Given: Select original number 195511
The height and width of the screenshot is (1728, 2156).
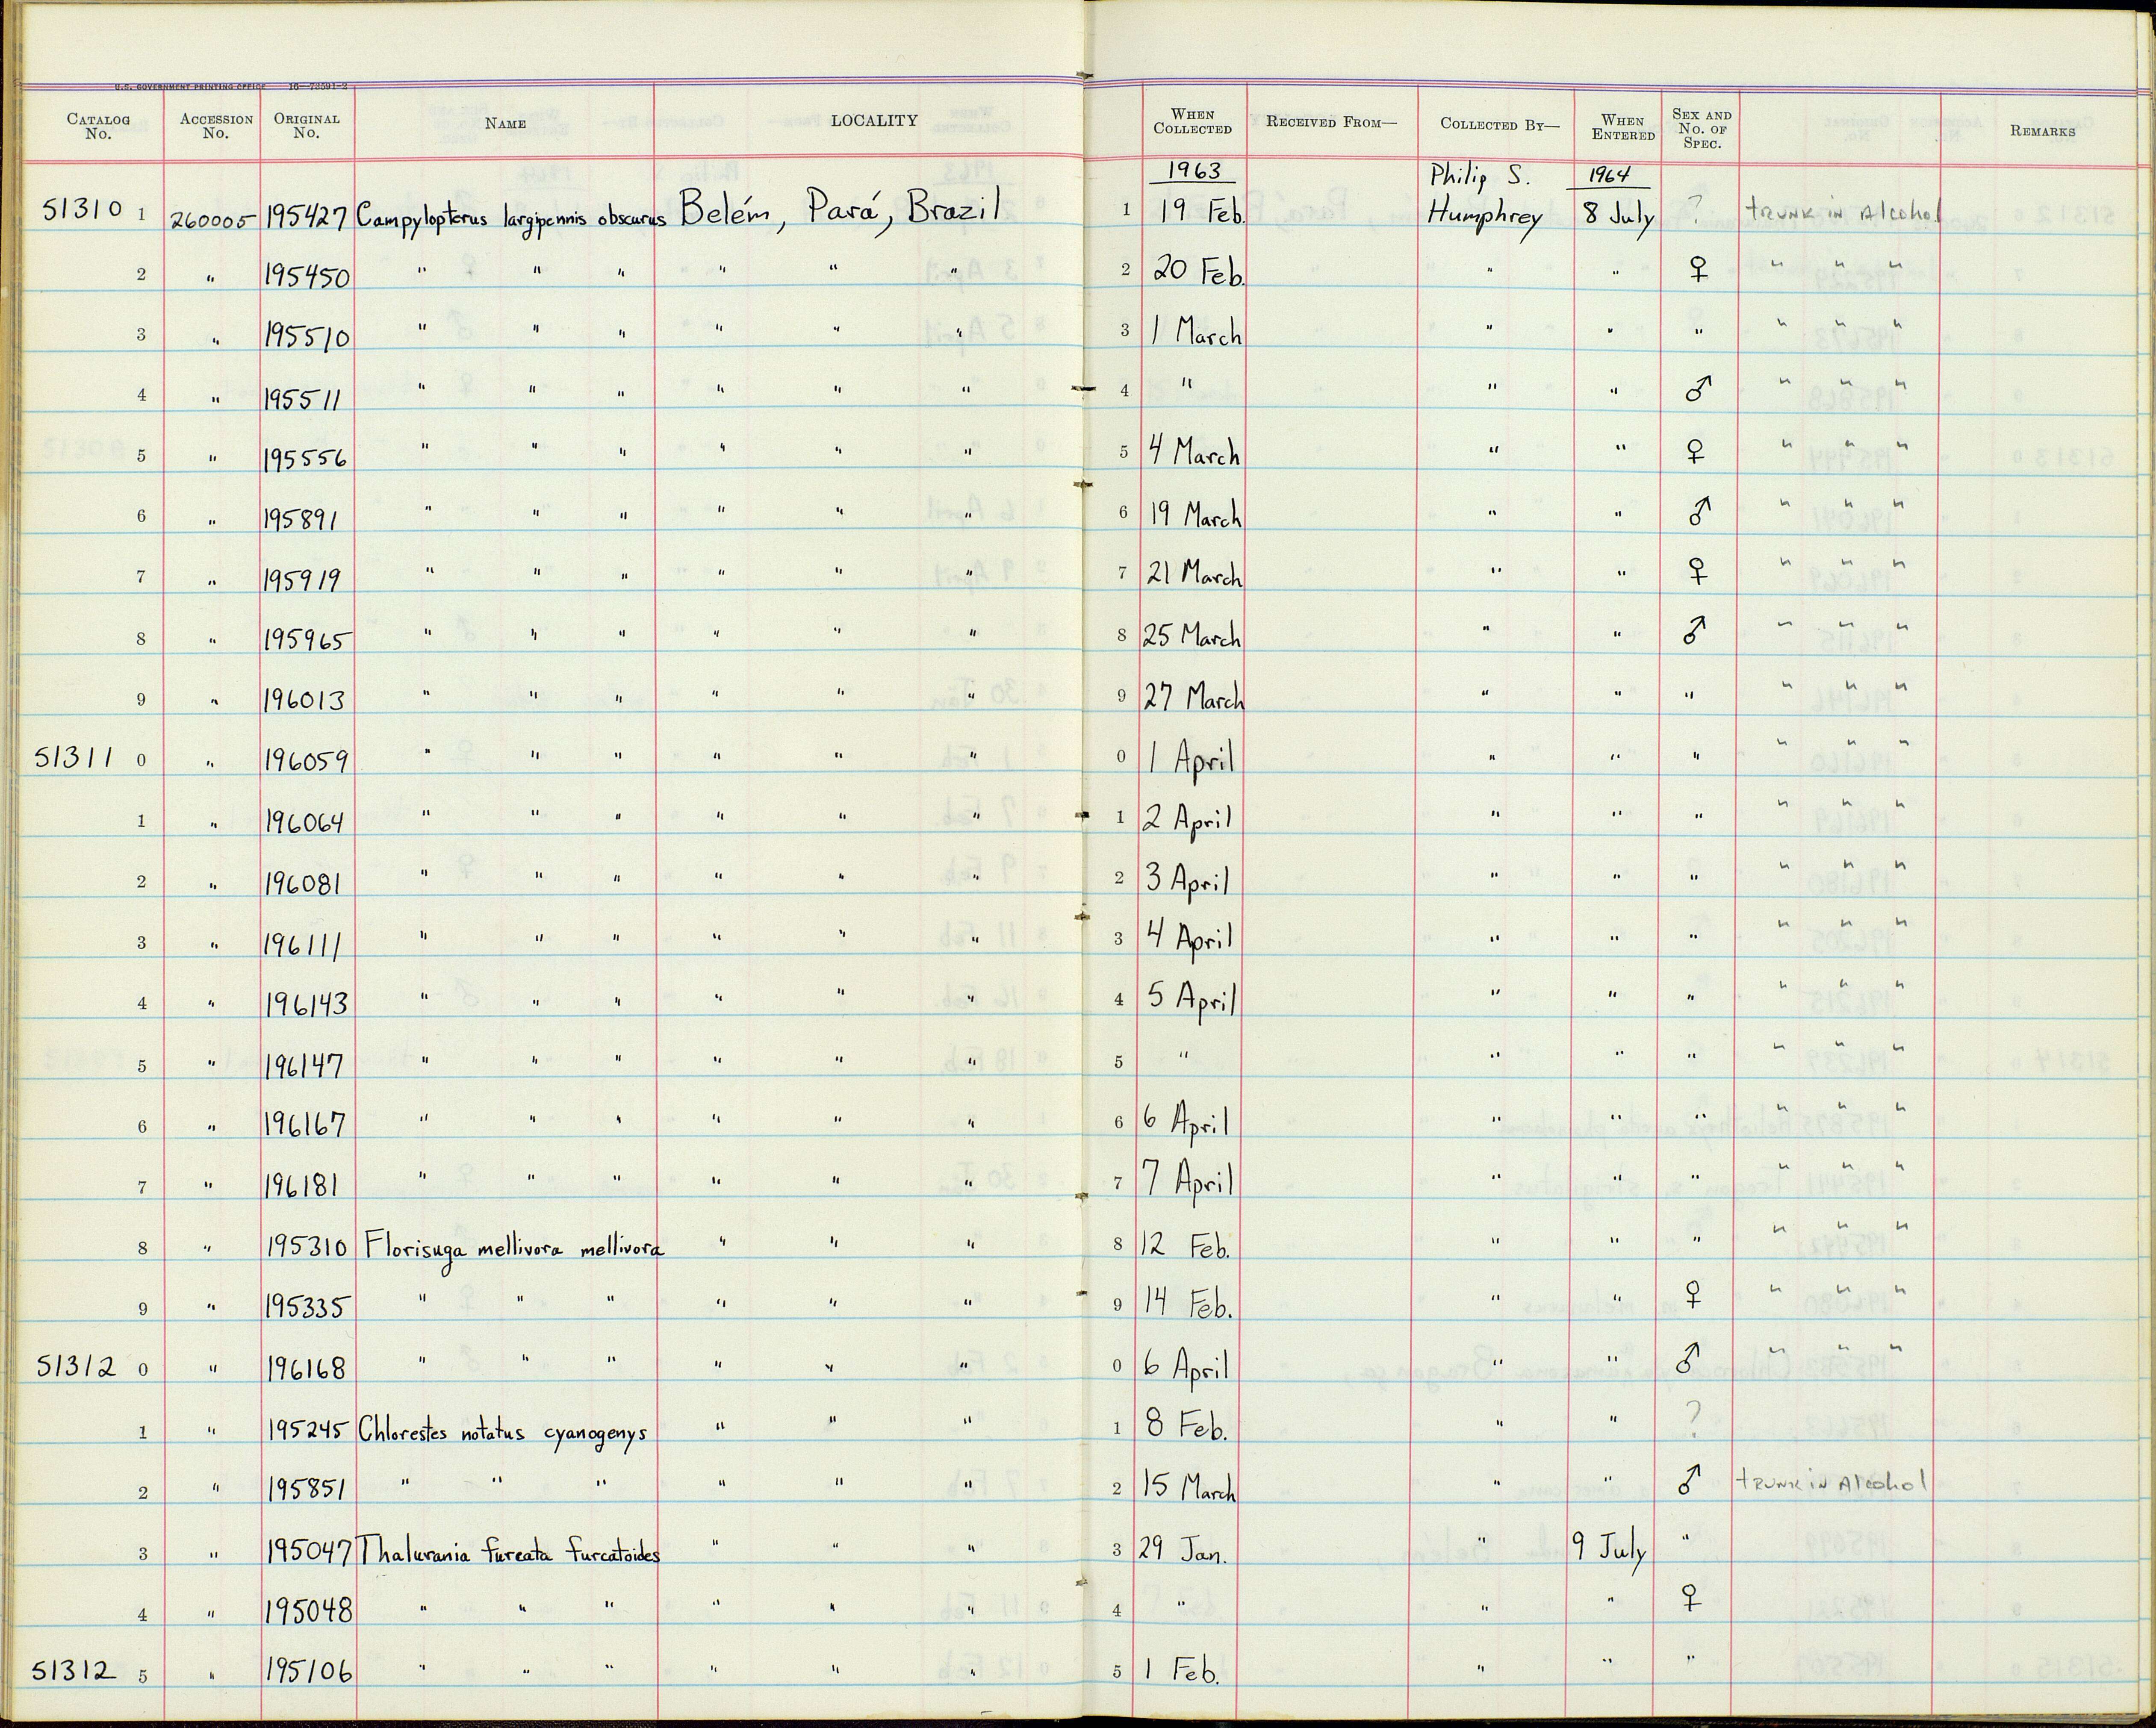Looking at the screenshot, I should [x=303, y=400].
